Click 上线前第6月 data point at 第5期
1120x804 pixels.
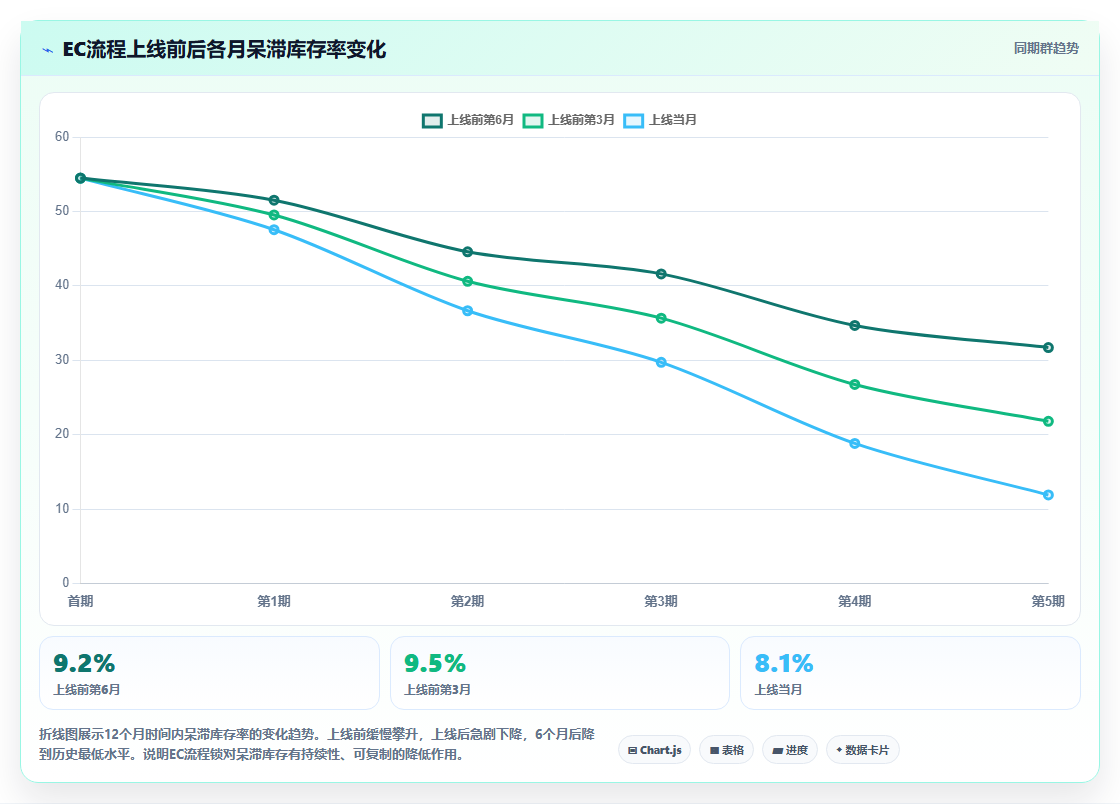point(1049,348)
